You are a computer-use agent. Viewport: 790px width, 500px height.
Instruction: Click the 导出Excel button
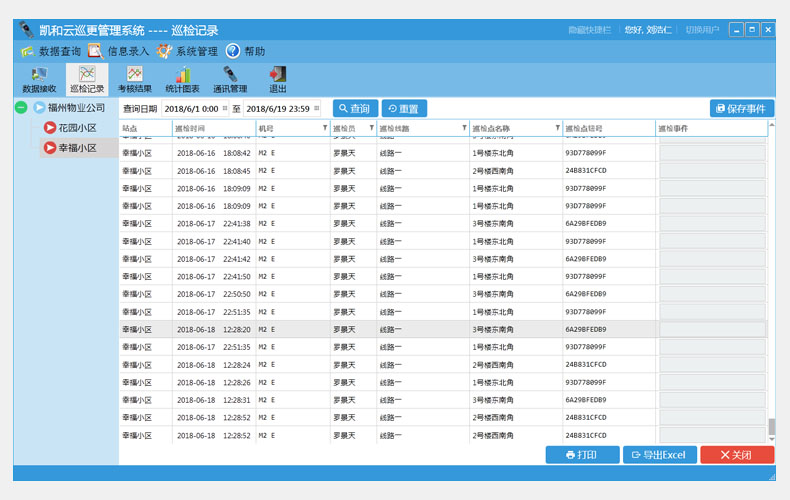(660, 455)
